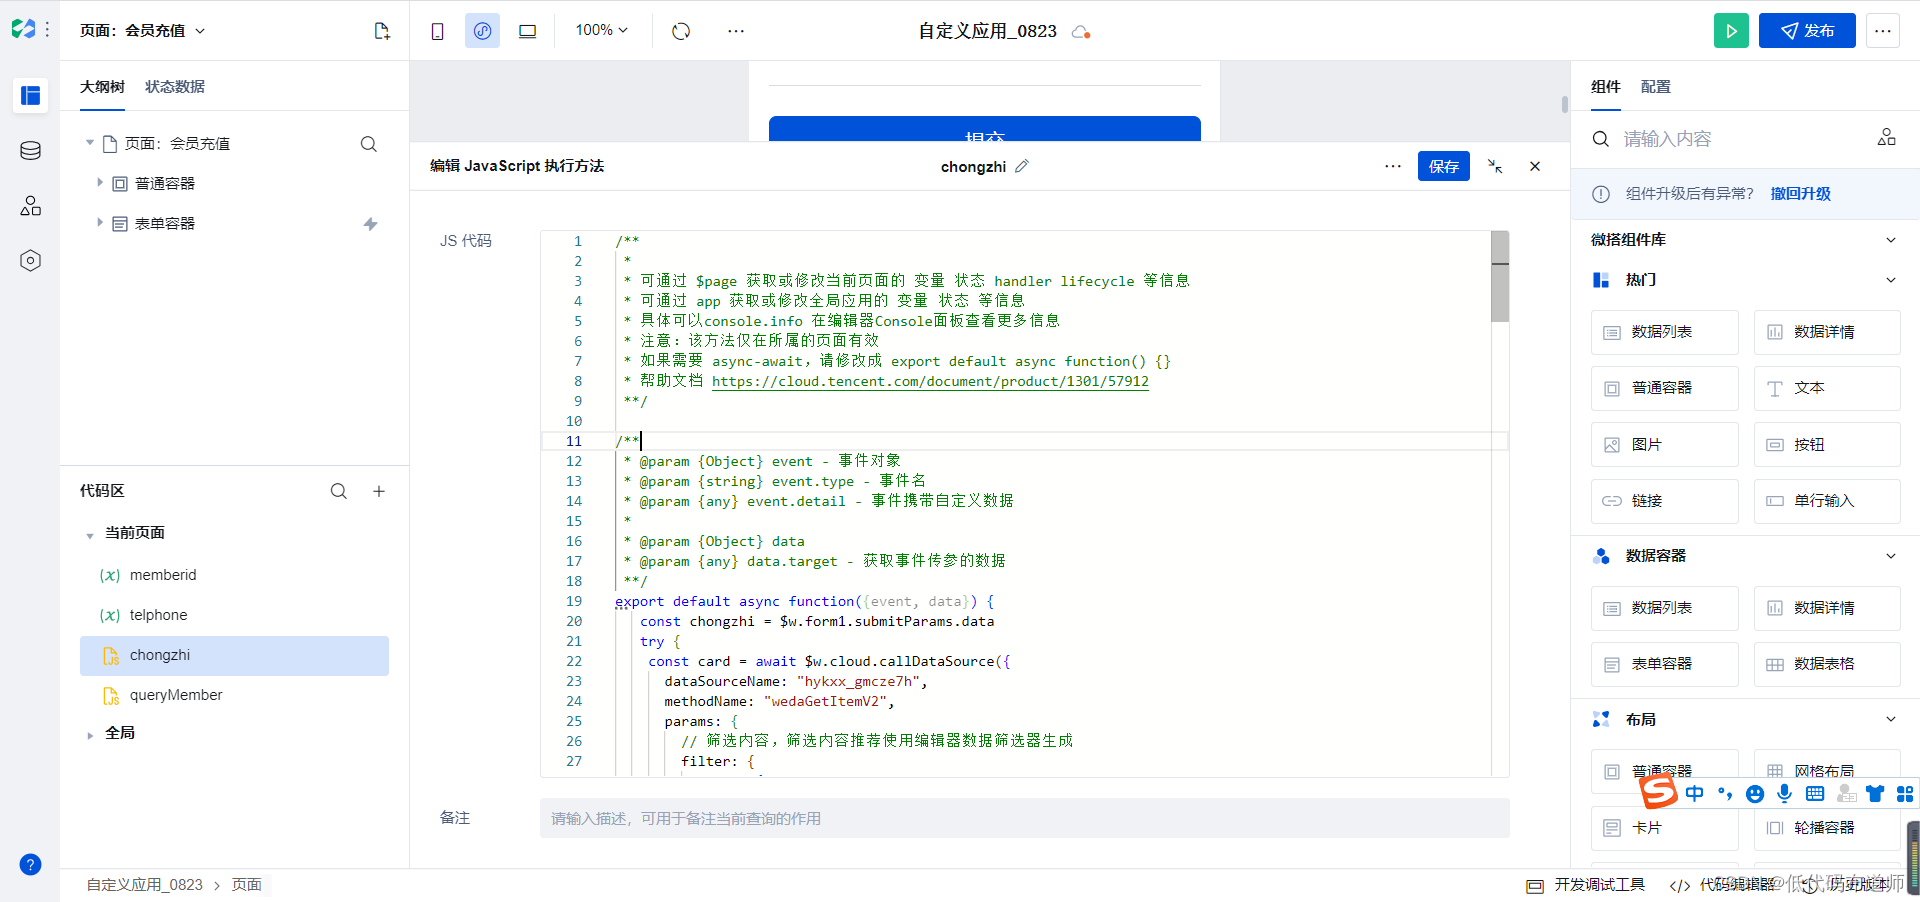Image resolution: width=1920 pixels, height=902 pixels.
Task: Open the 100% zoom dropdown
Action: click(601, 30)
